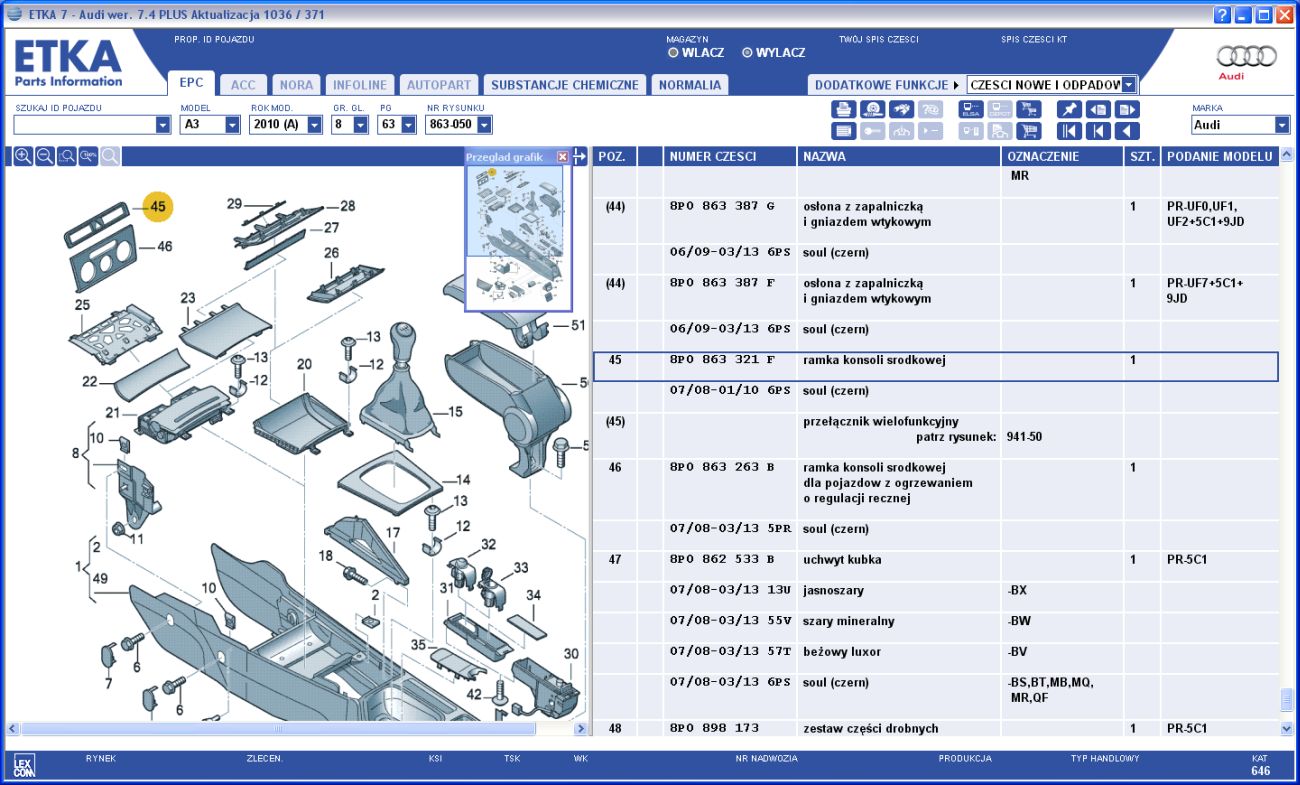Click the OZNACZENIE column header
Image resolution: width=1300 pixels, height=785 pixels.
(x=1064, y=156)
